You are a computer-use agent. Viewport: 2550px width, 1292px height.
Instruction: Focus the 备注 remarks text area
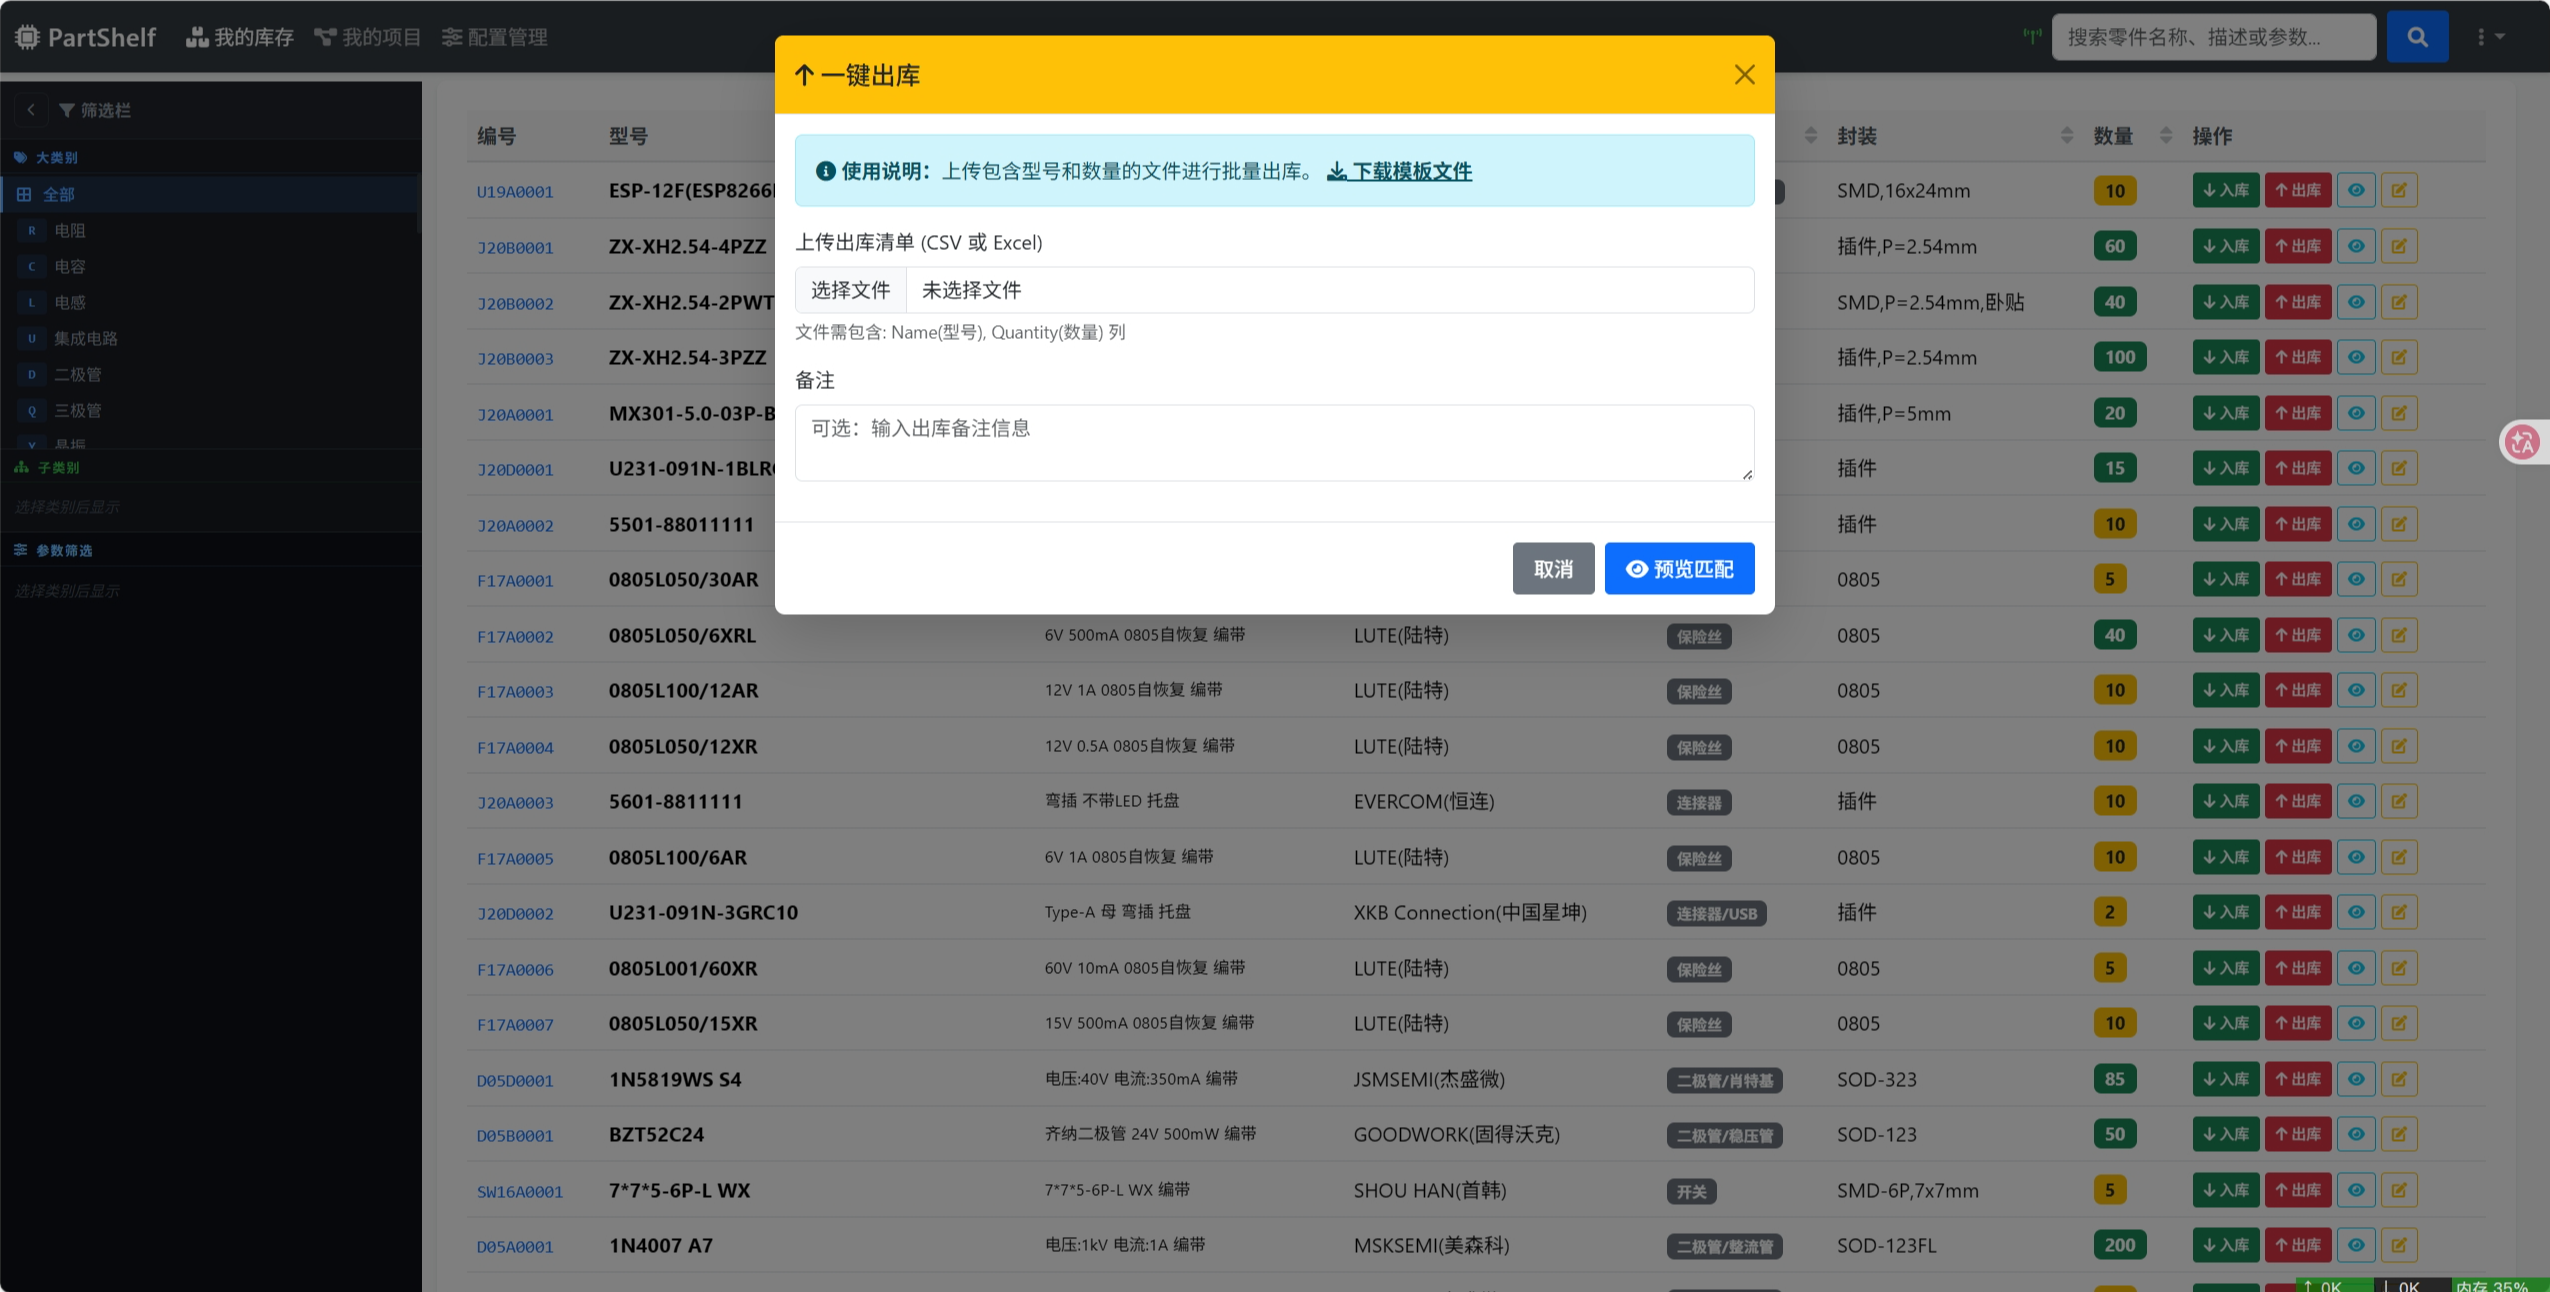coord(1274,443)
